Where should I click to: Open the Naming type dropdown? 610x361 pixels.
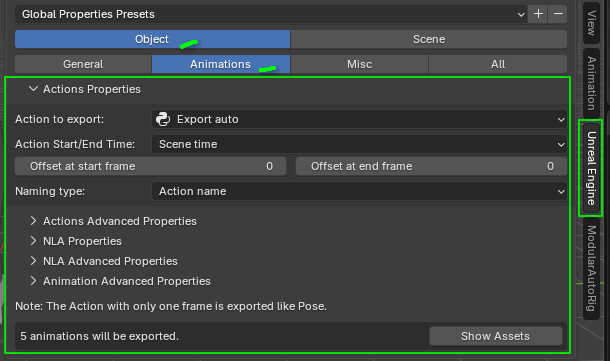pyautogui.click(x=359, y=191)
